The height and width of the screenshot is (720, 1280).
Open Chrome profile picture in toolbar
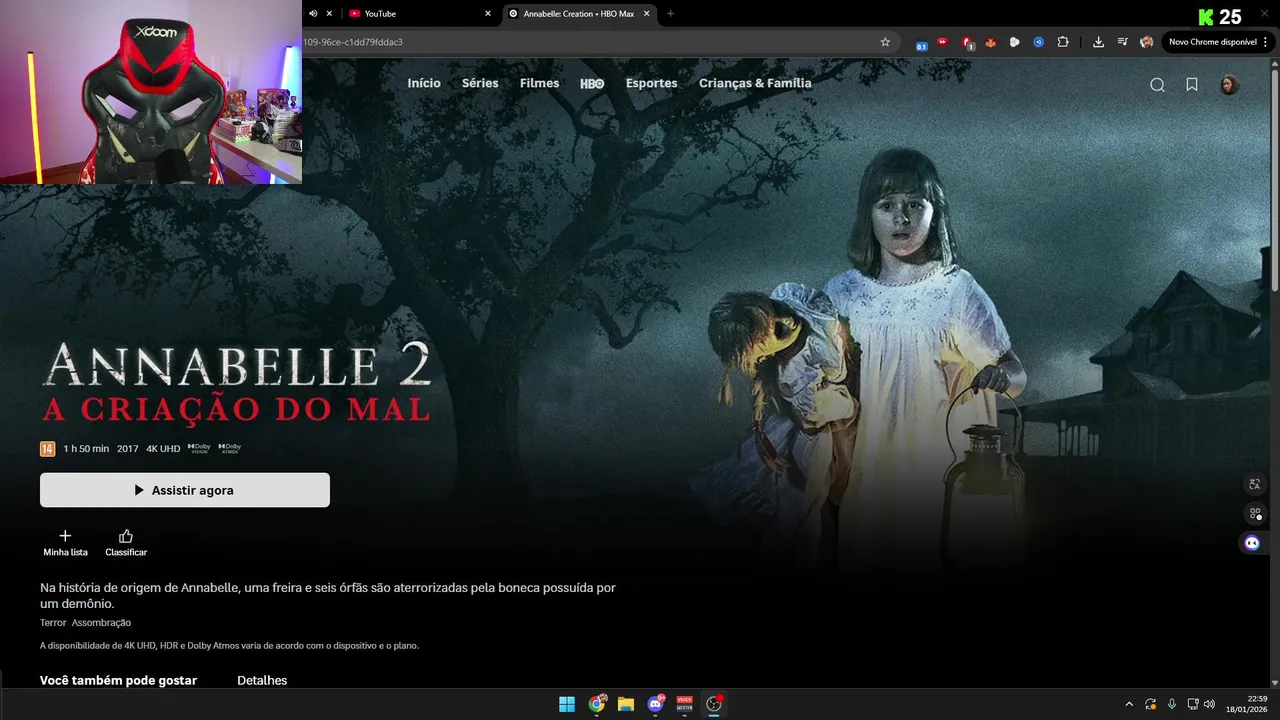point(1146,42)
